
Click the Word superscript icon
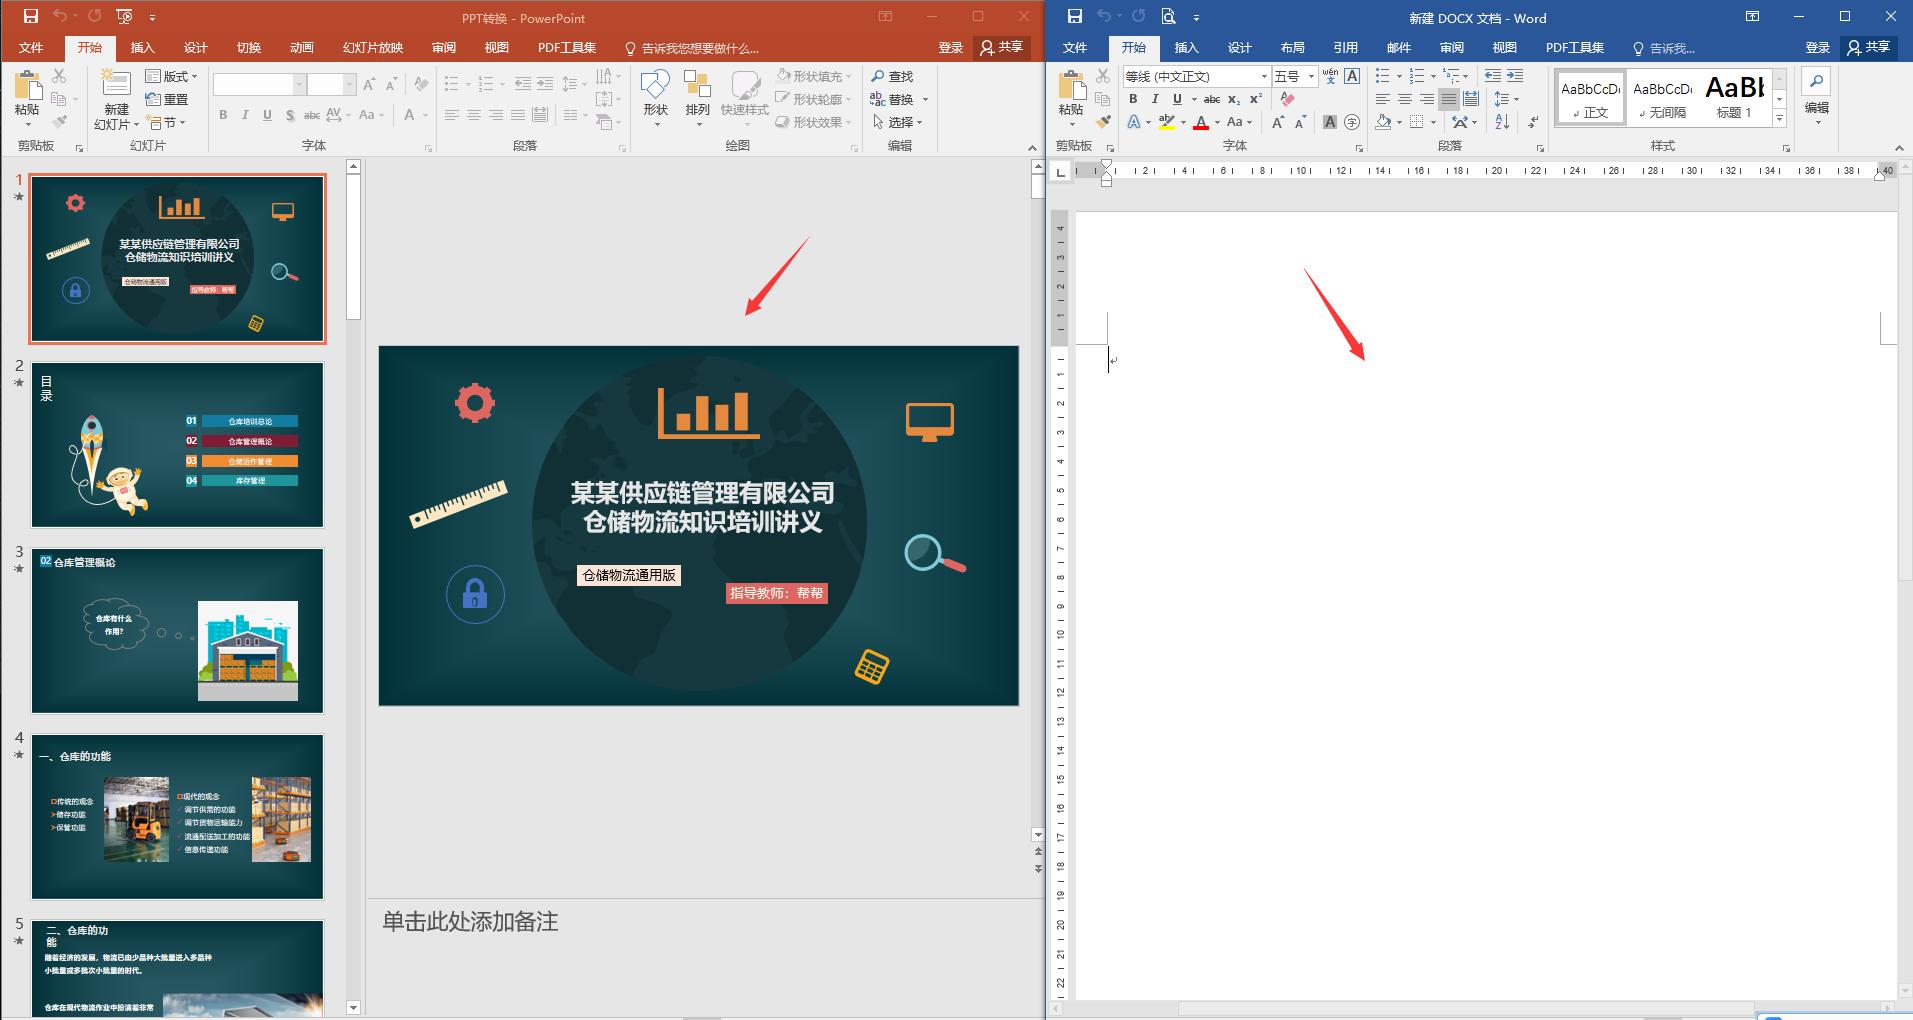pos(1256,99)
